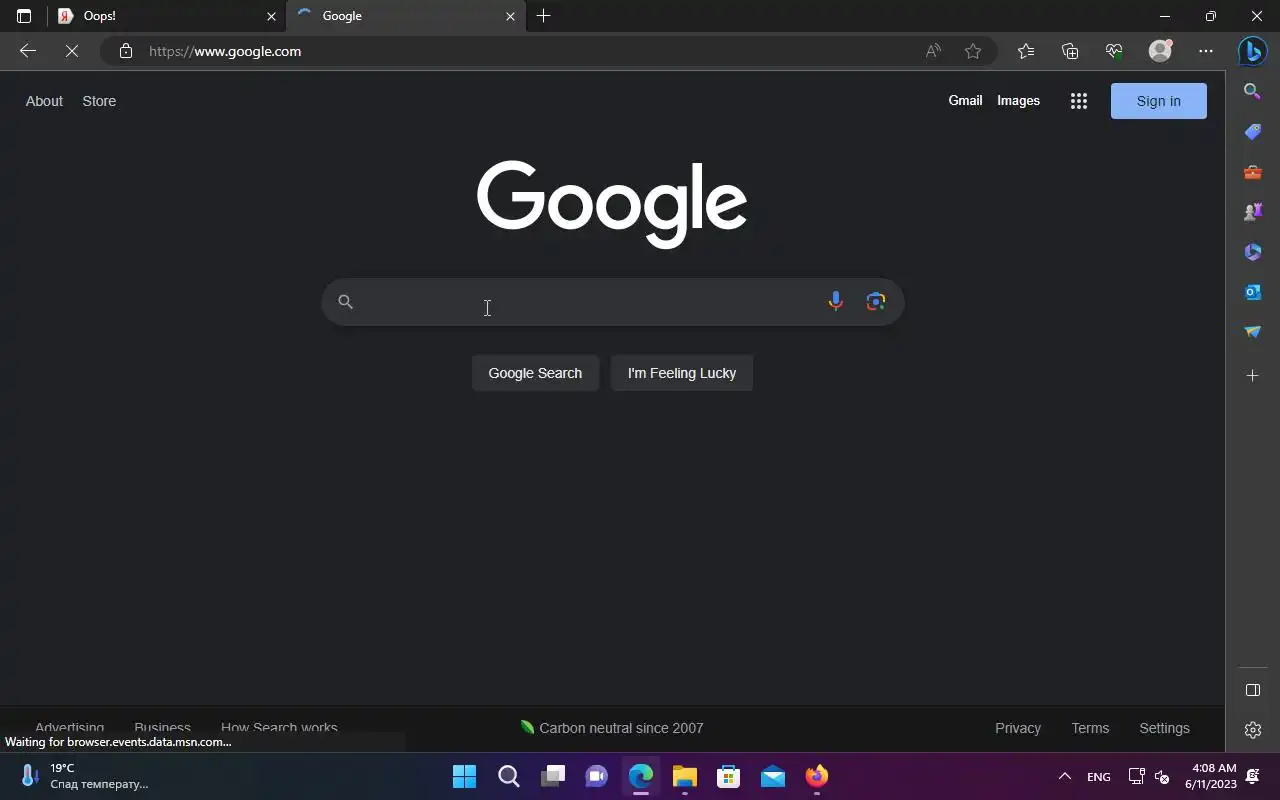The width and height of the screenshot is (1280, 800).
Task: Open the Favorites list
Action: (x=1026, y=51)
